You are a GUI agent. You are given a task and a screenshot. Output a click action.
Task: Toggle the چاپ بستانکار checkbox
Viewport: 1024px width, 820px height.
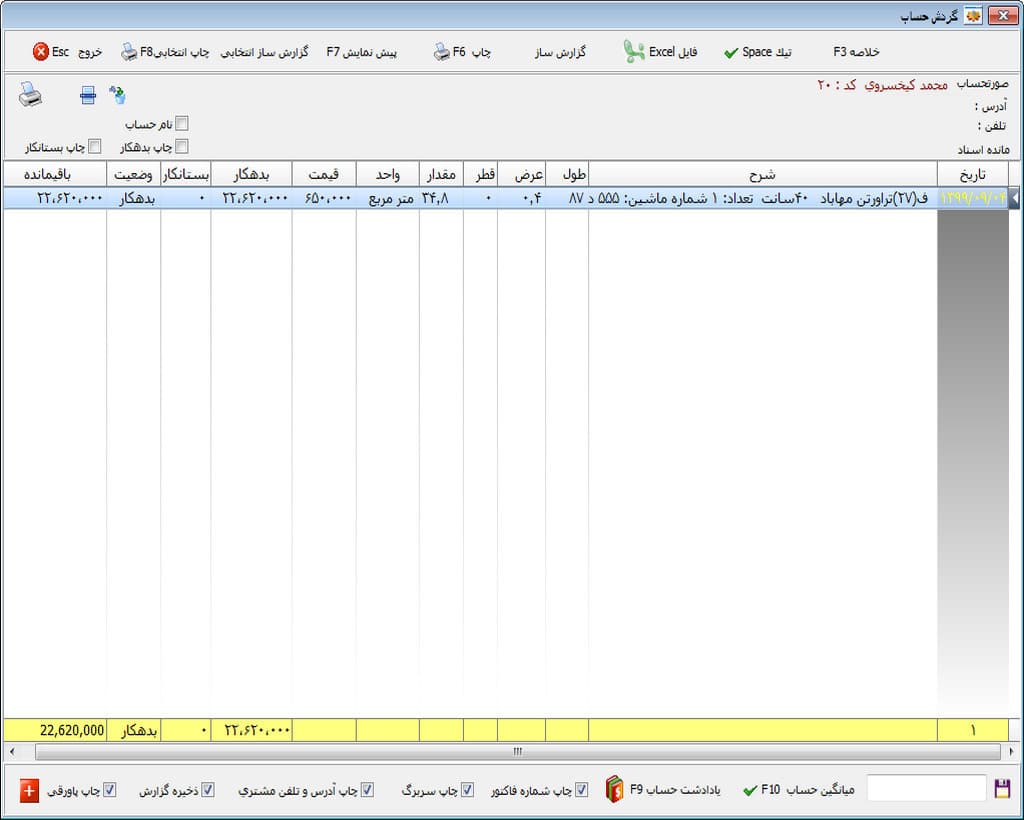point(95,146)
